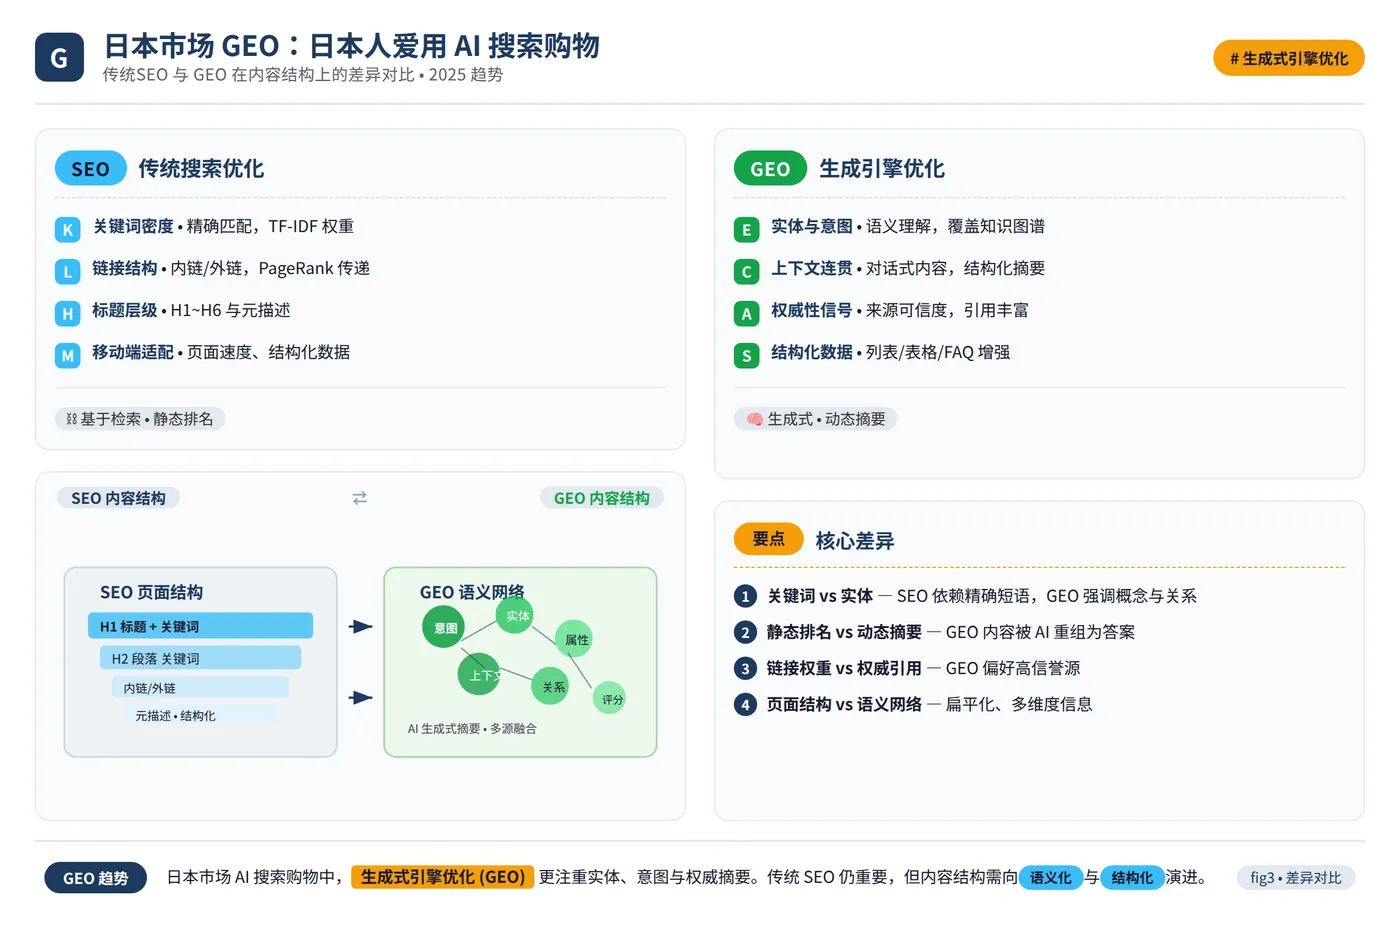Click the 关系 node in the semantic network

(550, 686)
